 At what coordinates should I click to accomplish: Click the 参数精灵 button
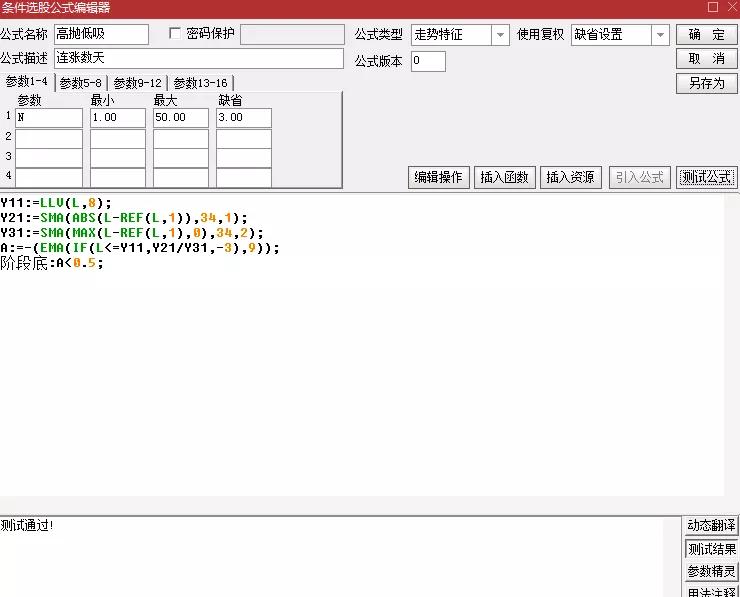tap(711, 572)
